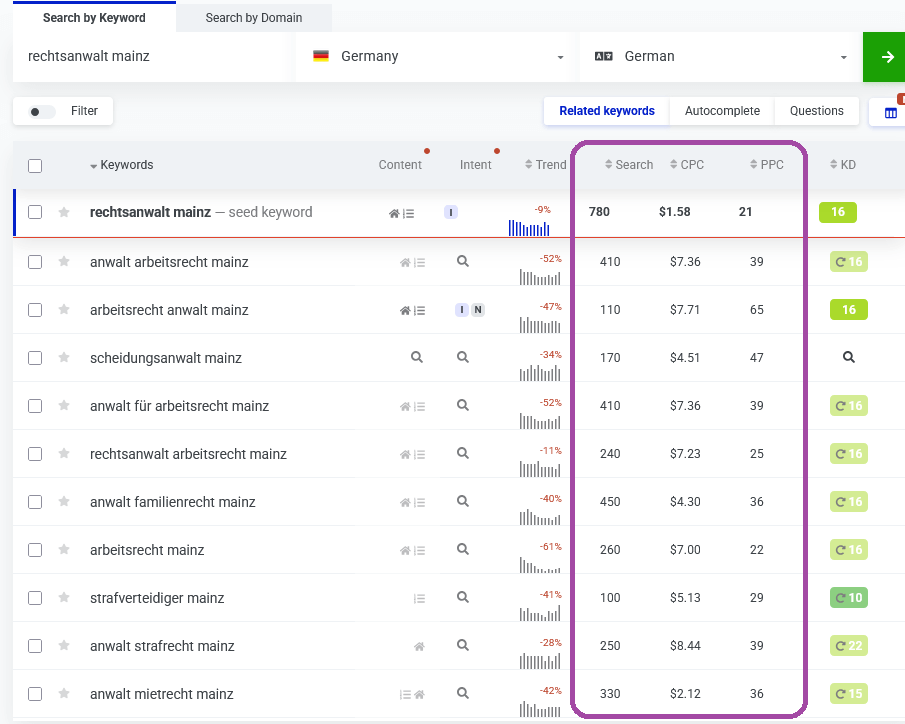905x724 pixels.
Task: Check anwalt arbeitsrecht mainz checkbox
Action: click(35, 262)
